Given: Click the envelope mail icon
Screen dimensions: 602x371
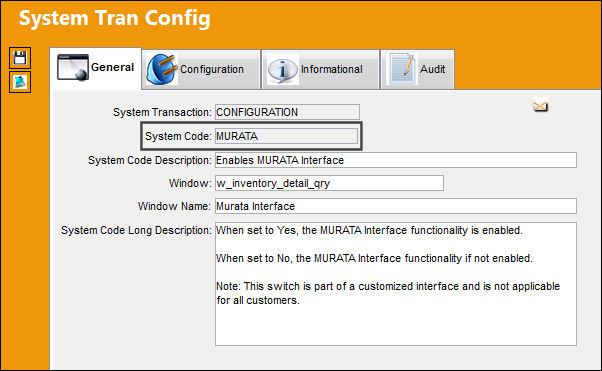Looking at the screenshot, I should [x=540, y=106].
